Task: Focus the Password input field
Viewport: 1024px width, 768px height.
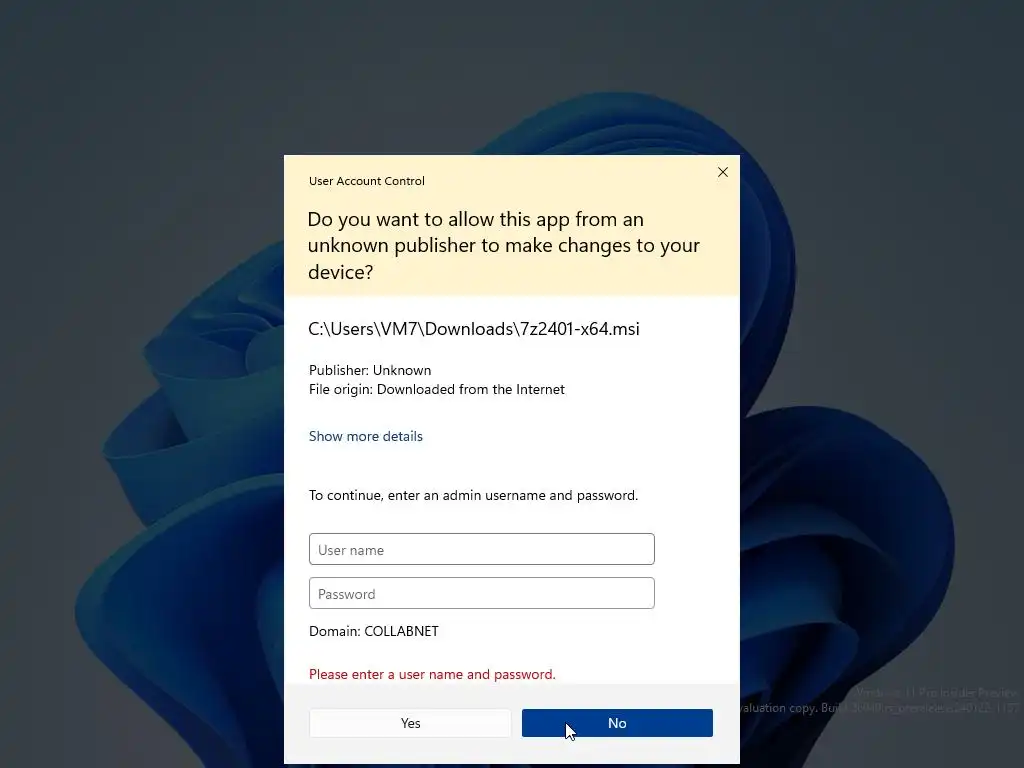Action: coord(481,593)
